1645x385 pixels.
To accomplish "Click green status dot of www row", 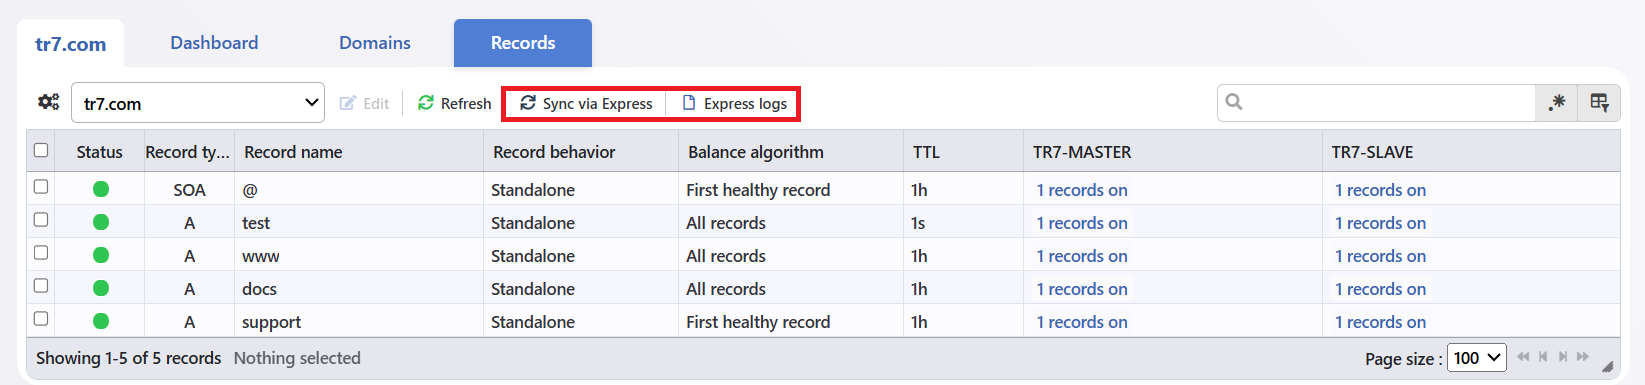I will pos(101,255).
